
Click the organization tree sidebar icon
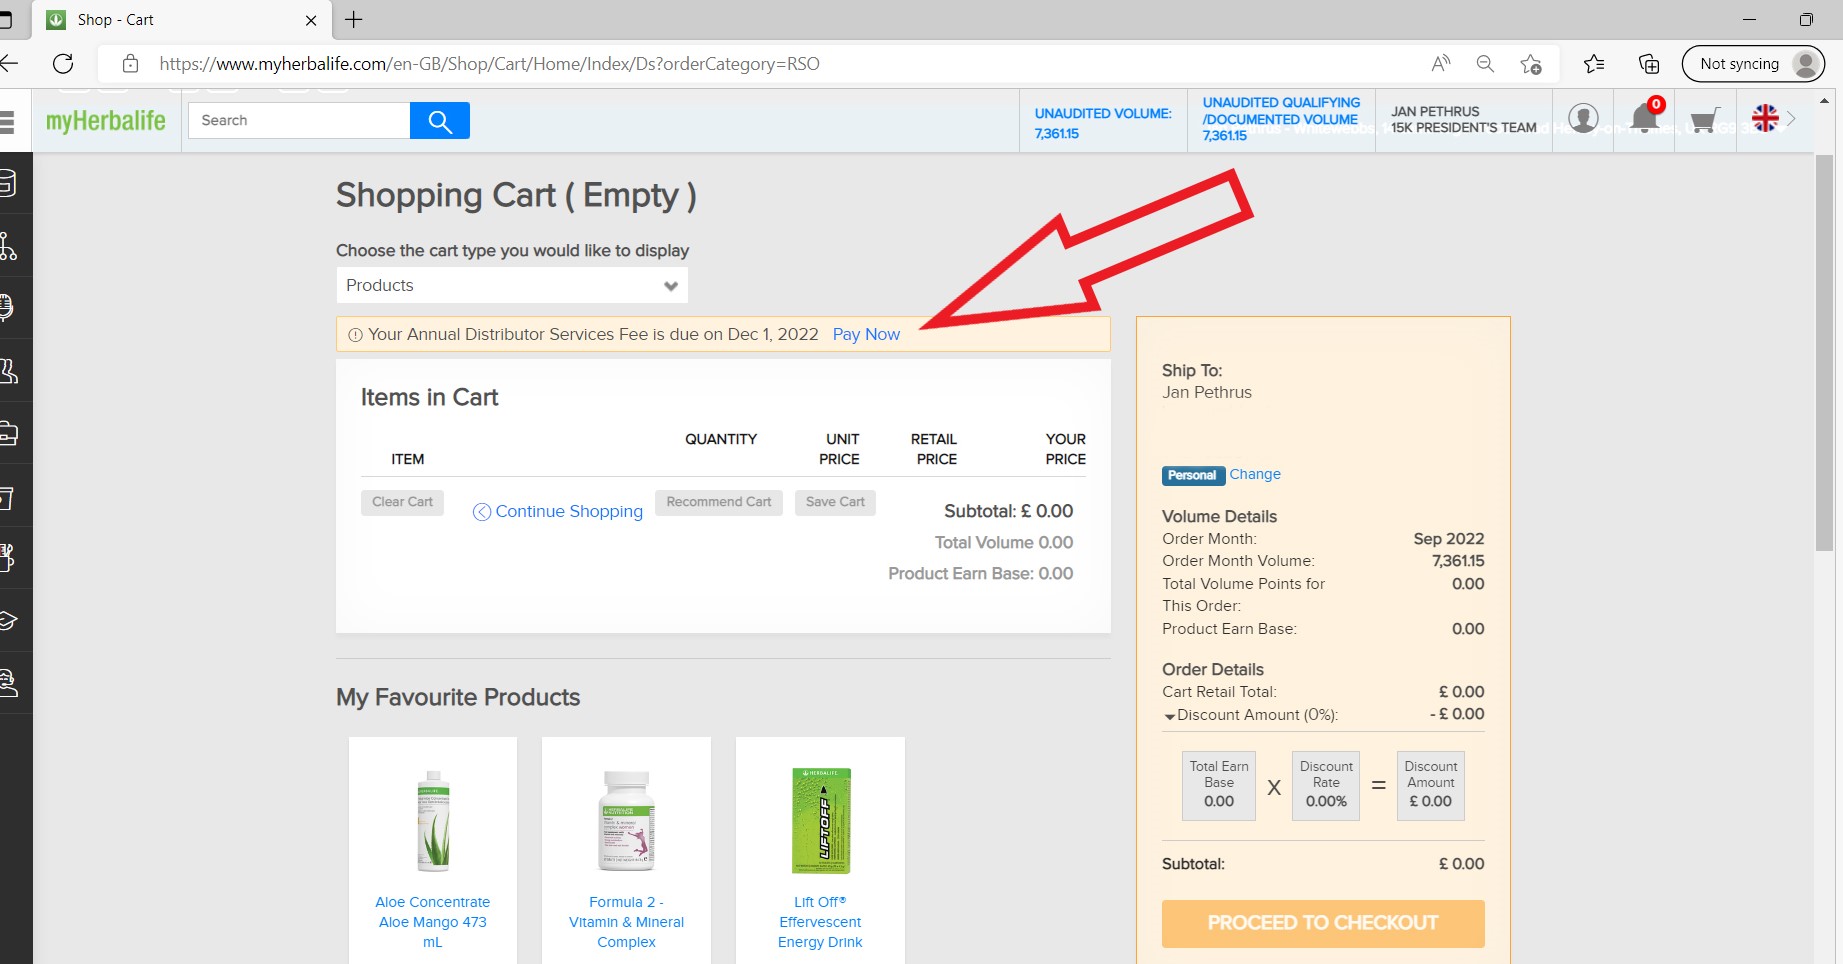pyautogui.click(x=8, y=246)
